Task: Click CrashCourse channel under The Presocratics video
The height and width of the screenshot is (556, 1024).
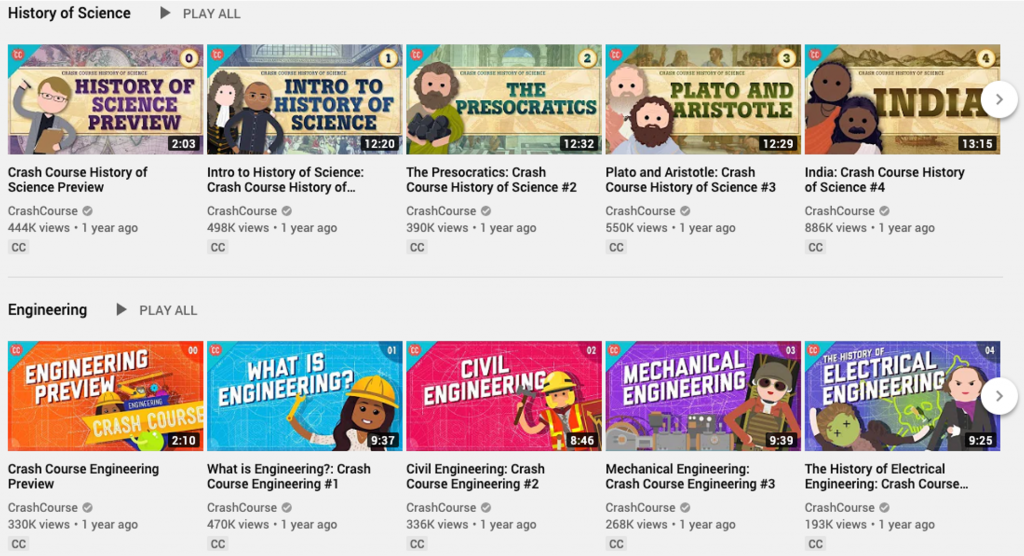Action: 441,211
